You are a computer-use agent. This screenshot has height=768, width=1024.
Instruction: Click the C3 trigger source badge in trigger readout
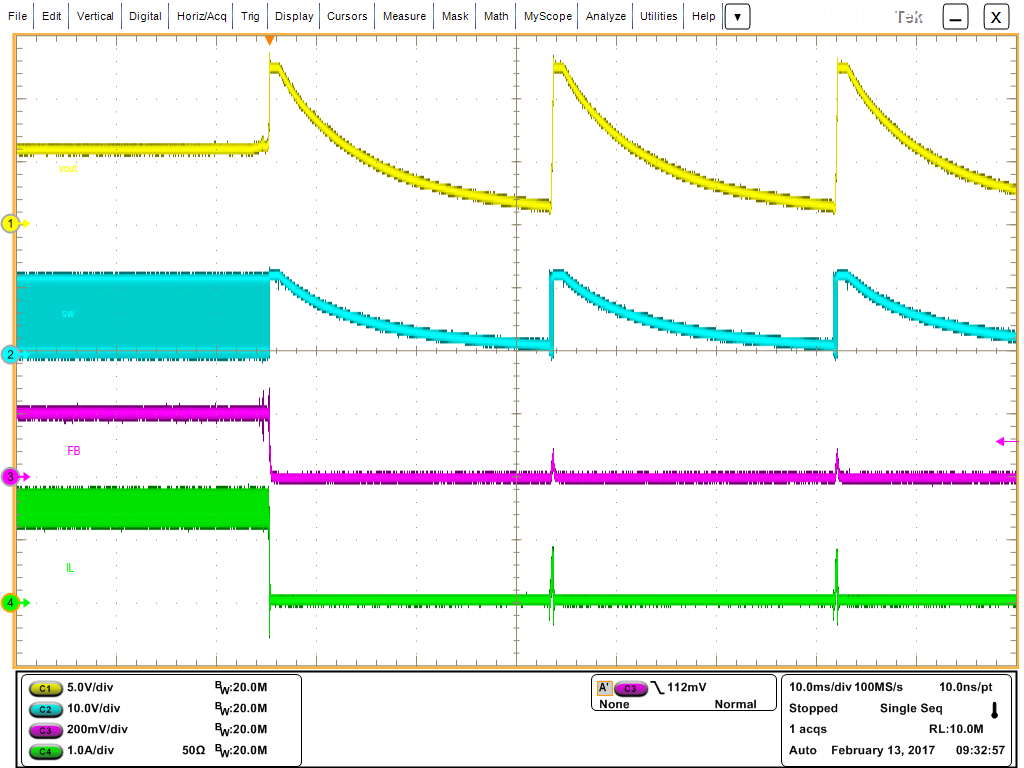629,688
